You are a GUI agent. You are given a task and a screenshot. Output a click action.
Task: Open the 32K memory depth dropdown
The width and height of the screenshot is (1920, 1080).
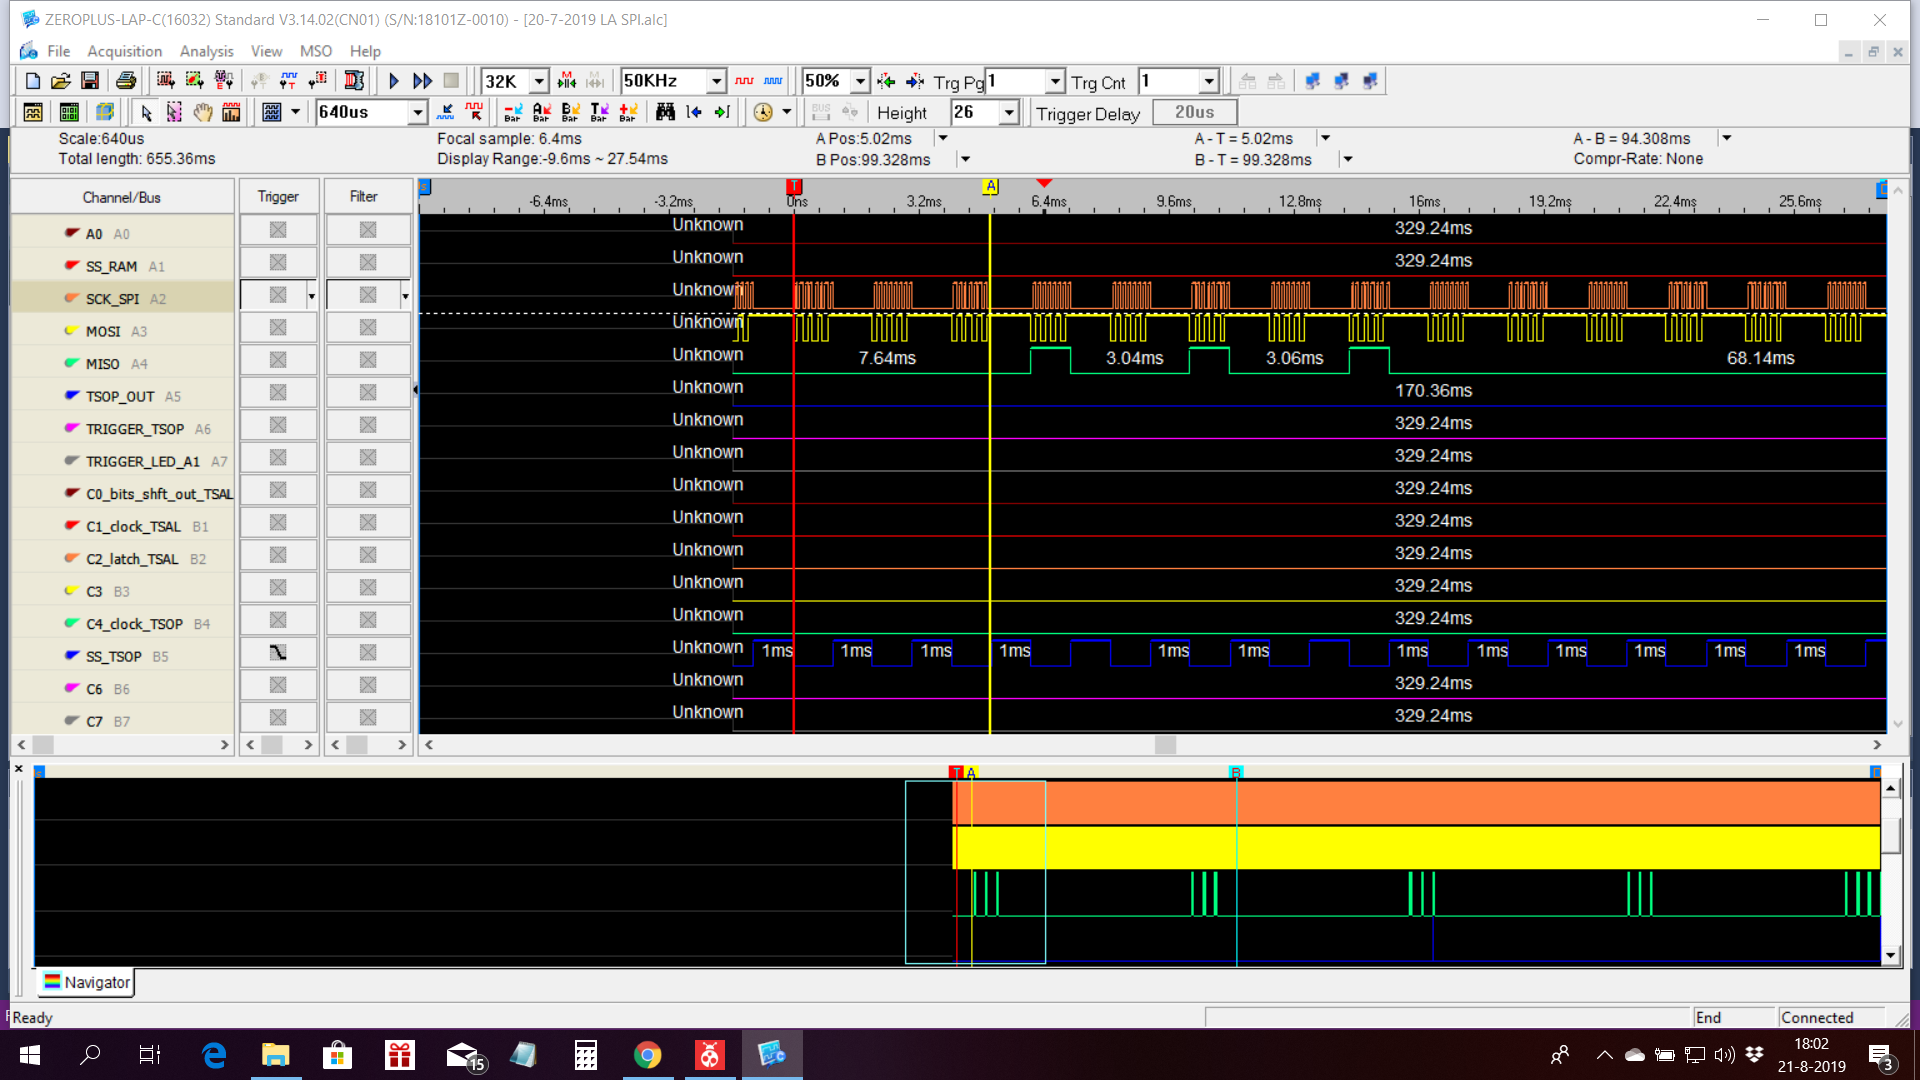(539, 81)
